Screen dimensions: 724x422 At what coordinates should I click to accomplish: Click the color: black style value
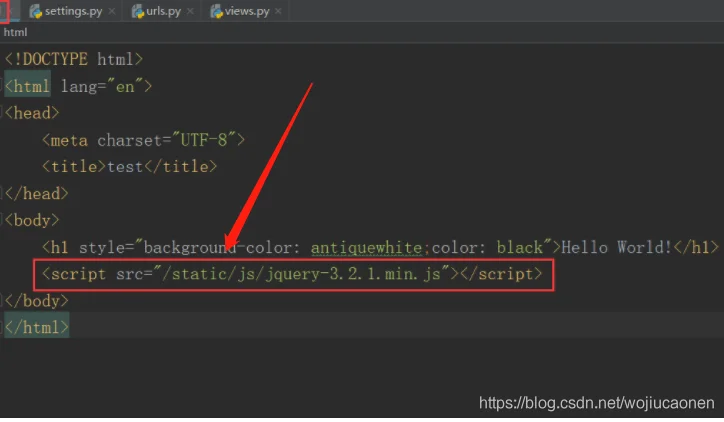(487, 248)
